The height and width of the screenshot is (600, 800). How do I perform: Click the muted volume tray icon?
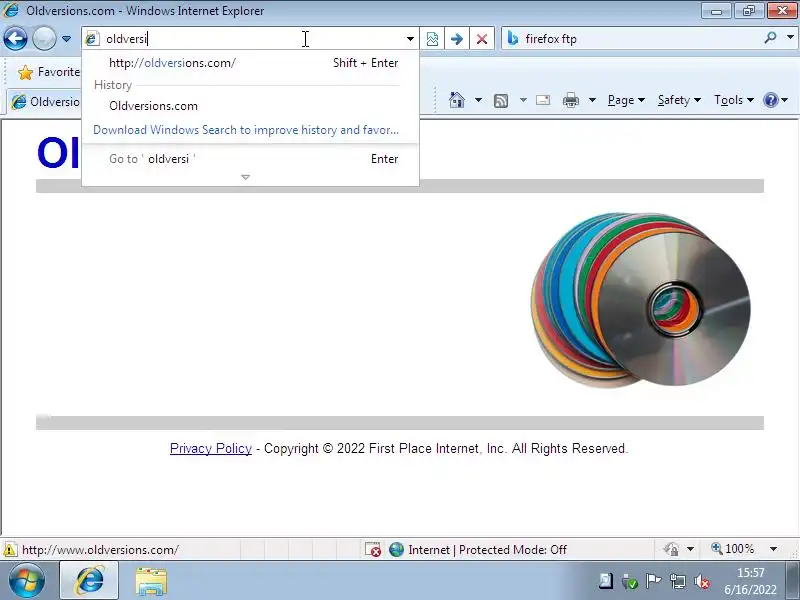(x=702, y=581)
